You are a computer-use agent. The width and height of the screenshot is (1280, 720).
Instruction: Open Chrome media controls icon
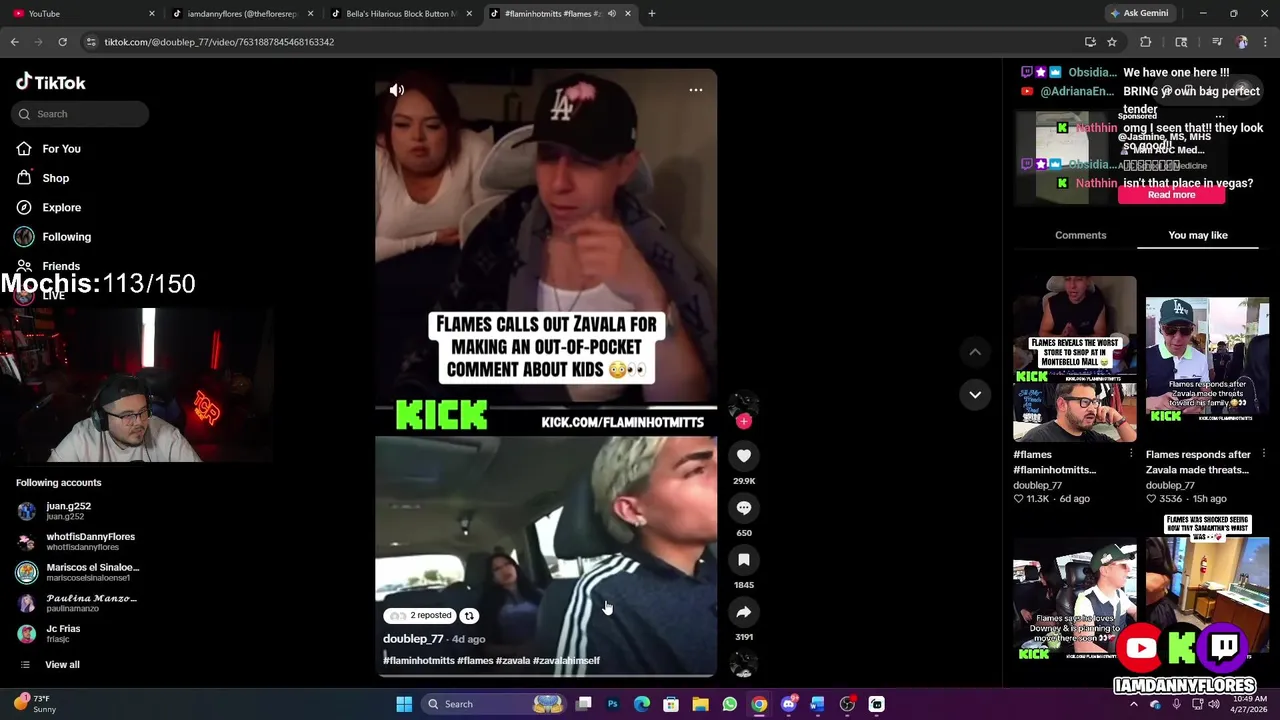pyautogui.click(x=1217, y=42)
